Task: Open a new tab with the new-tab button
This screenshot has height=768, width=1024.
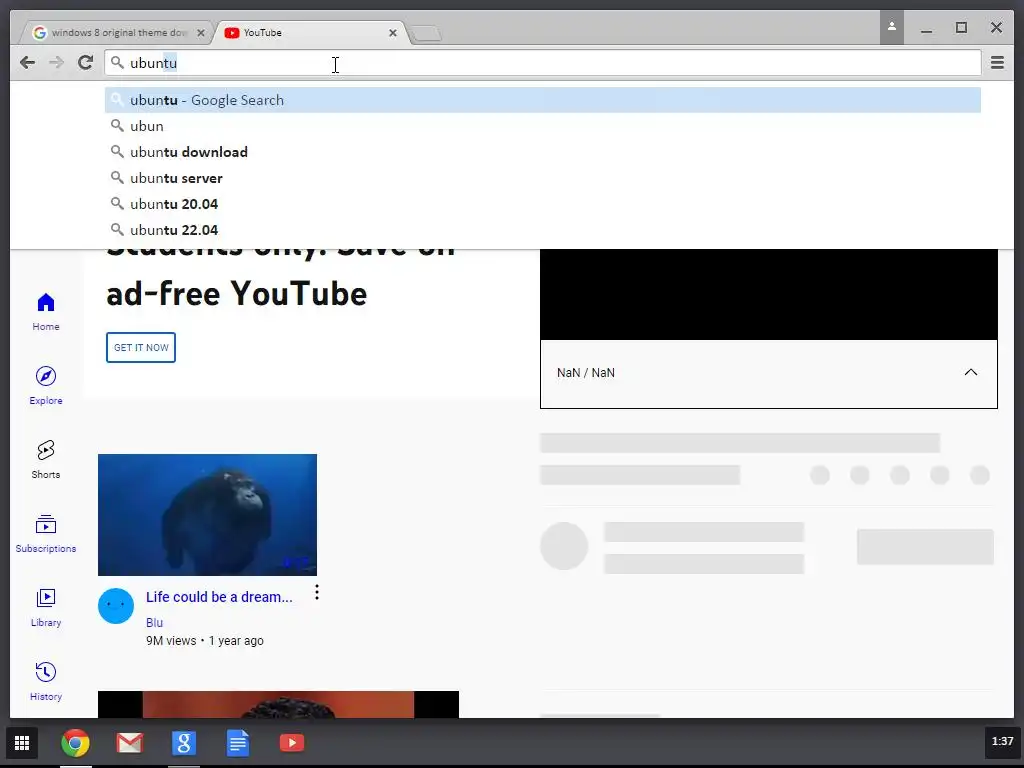Action: [427, 33]
